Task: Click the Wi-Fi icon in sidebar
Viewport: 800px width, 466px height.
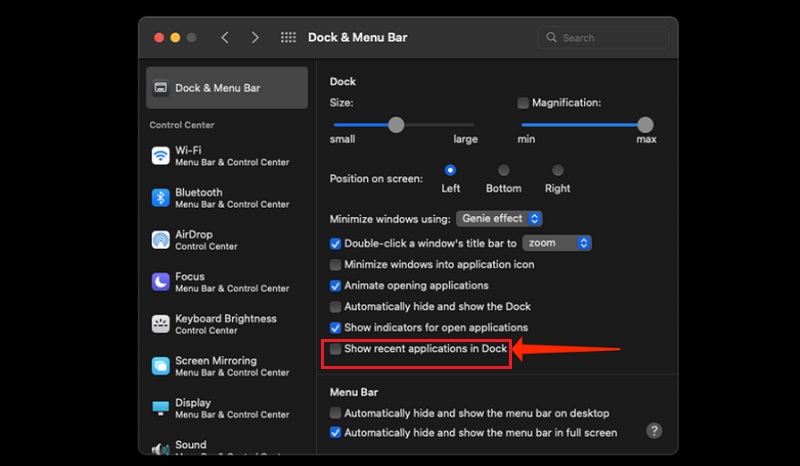Action: coord(160,156)
